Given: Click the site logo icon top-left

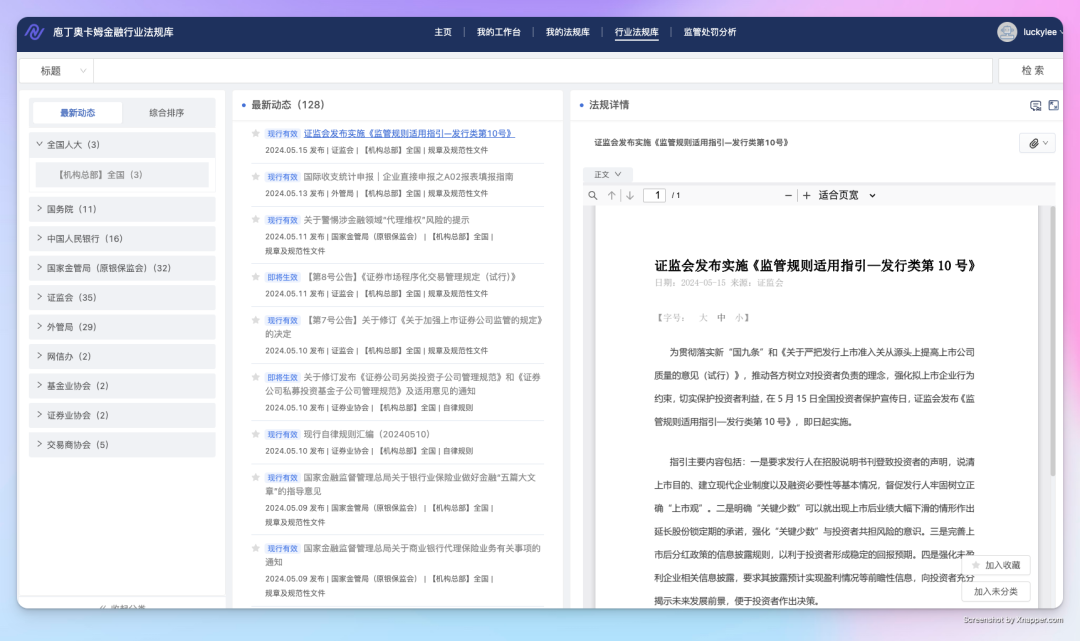Looking at the screenshot, I should (x=36, y=31).
